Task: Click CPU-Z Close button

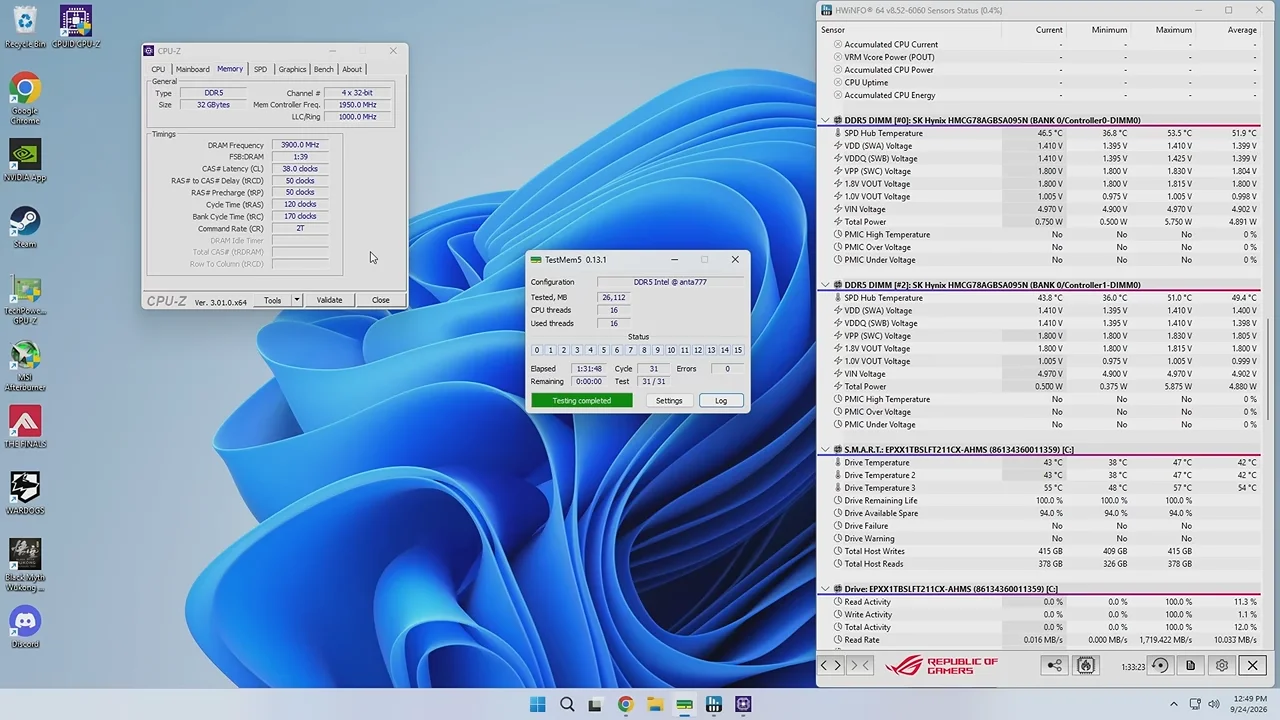Action: pos(380,300)
